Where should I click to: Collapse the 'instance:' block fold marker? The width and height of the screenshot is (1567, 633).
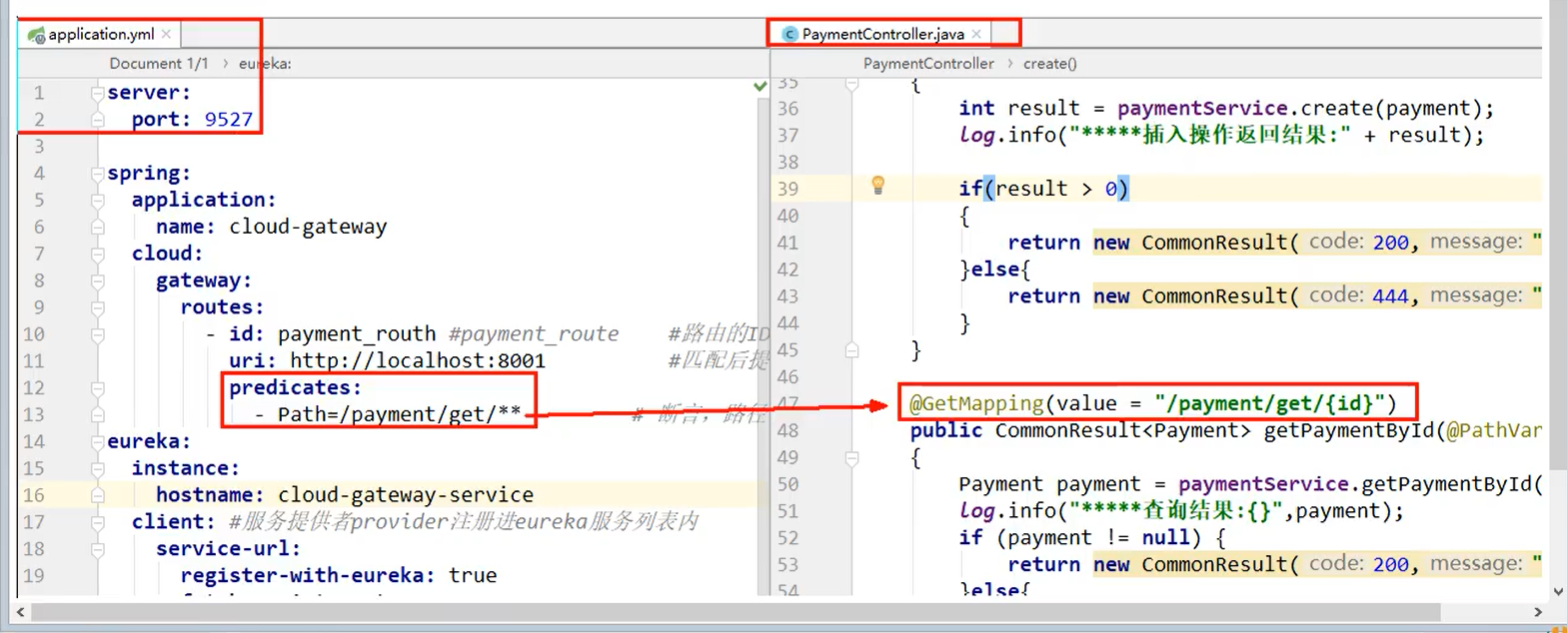coord(98,468)
